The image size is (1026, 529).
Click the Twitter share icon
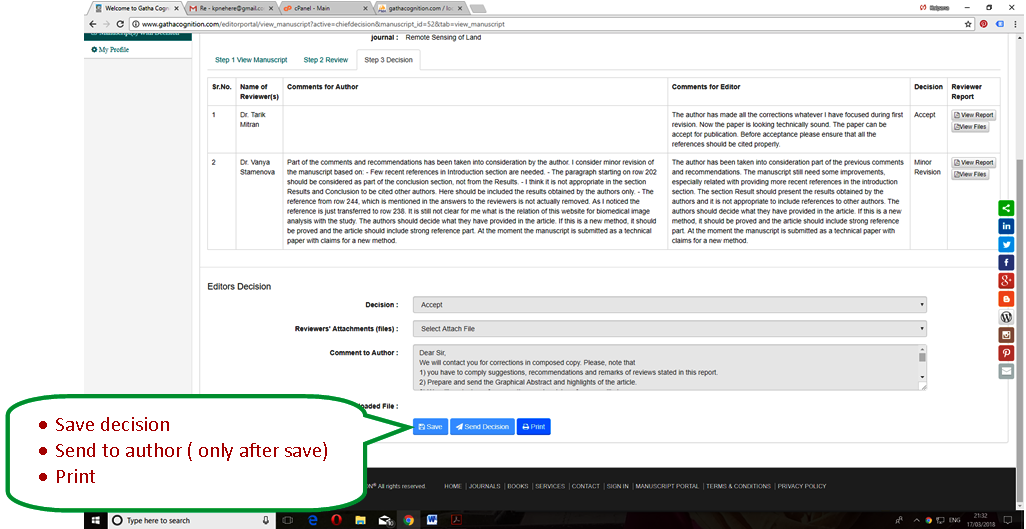[1006, 244]
